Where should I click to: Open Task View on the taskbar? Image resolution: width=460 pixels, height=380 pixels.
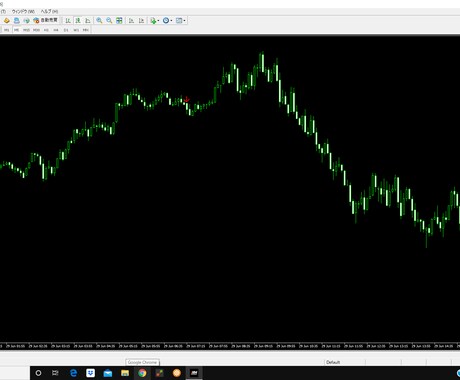(x=55, y=373)
